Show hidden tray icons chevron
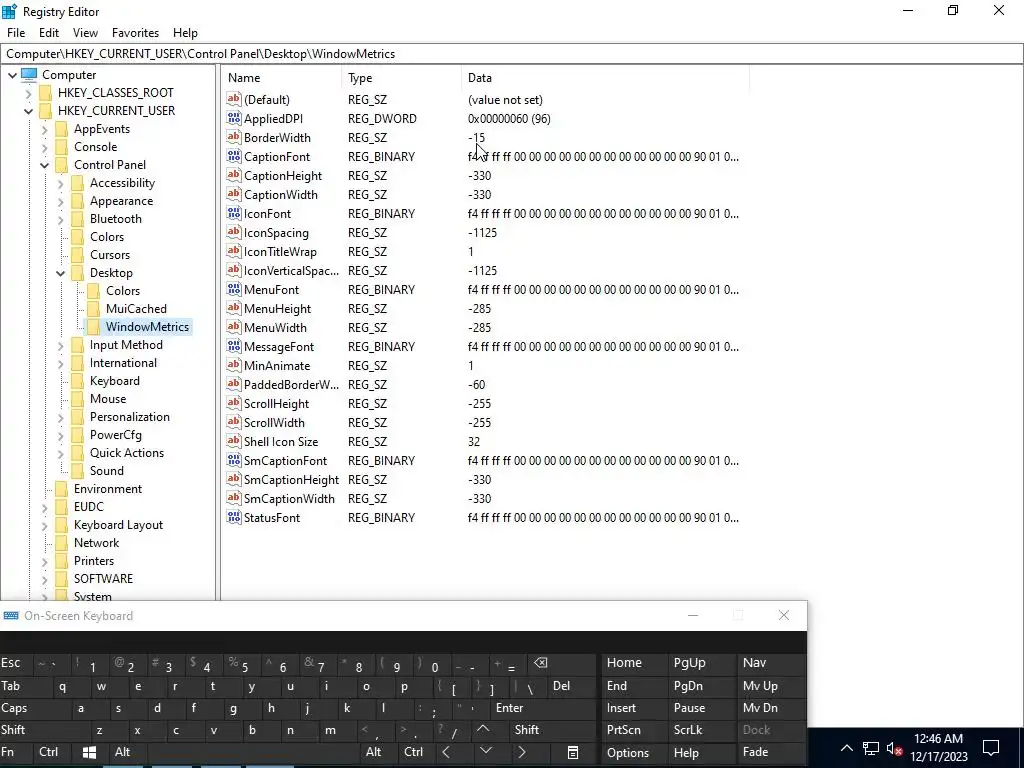Viewport: 1024px width, 768px height. coord(846,748)
